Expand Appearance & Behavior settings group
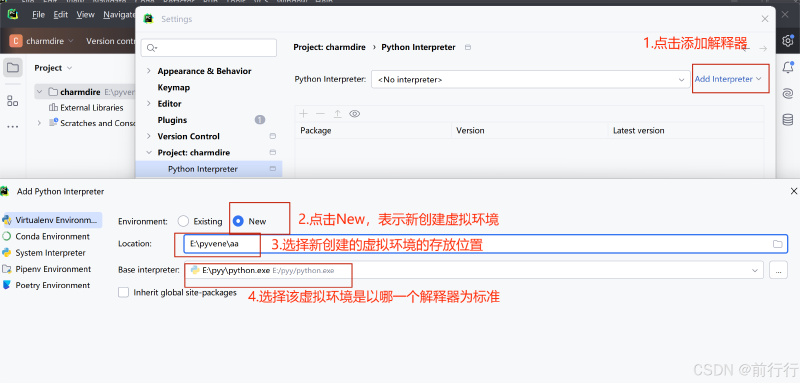 [148, 71]
